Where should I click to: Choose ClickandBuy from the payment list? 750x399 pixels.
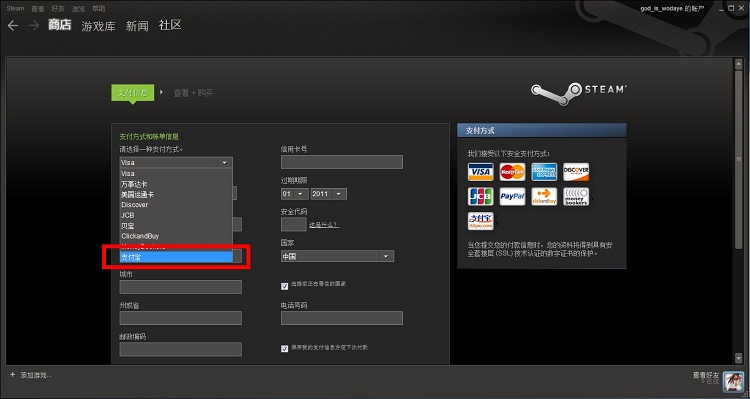[176, 236]
